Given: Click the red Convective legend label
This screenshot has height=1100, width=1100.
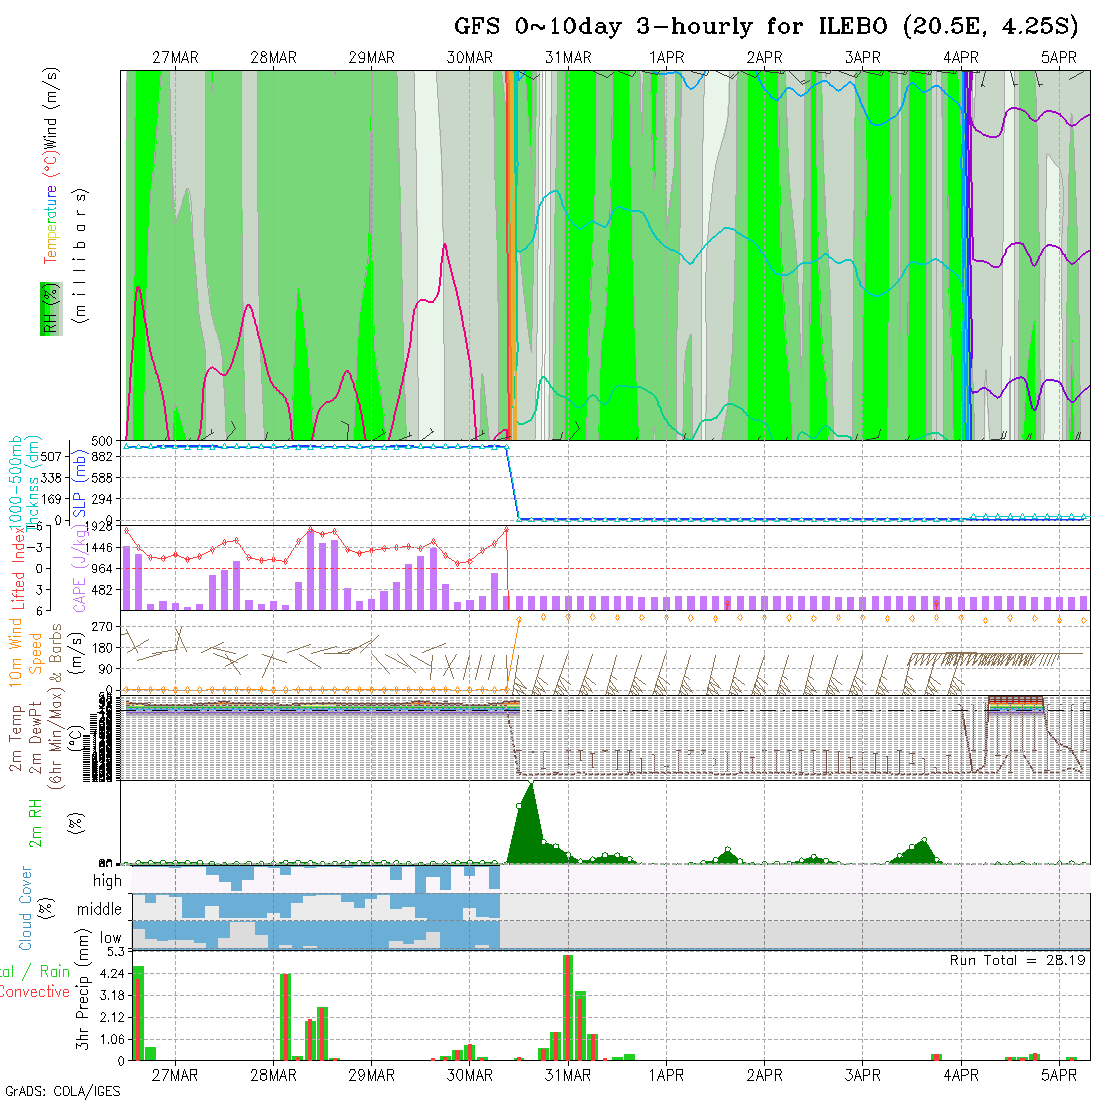Looking at the screenshot, I should tap(34, 991).
